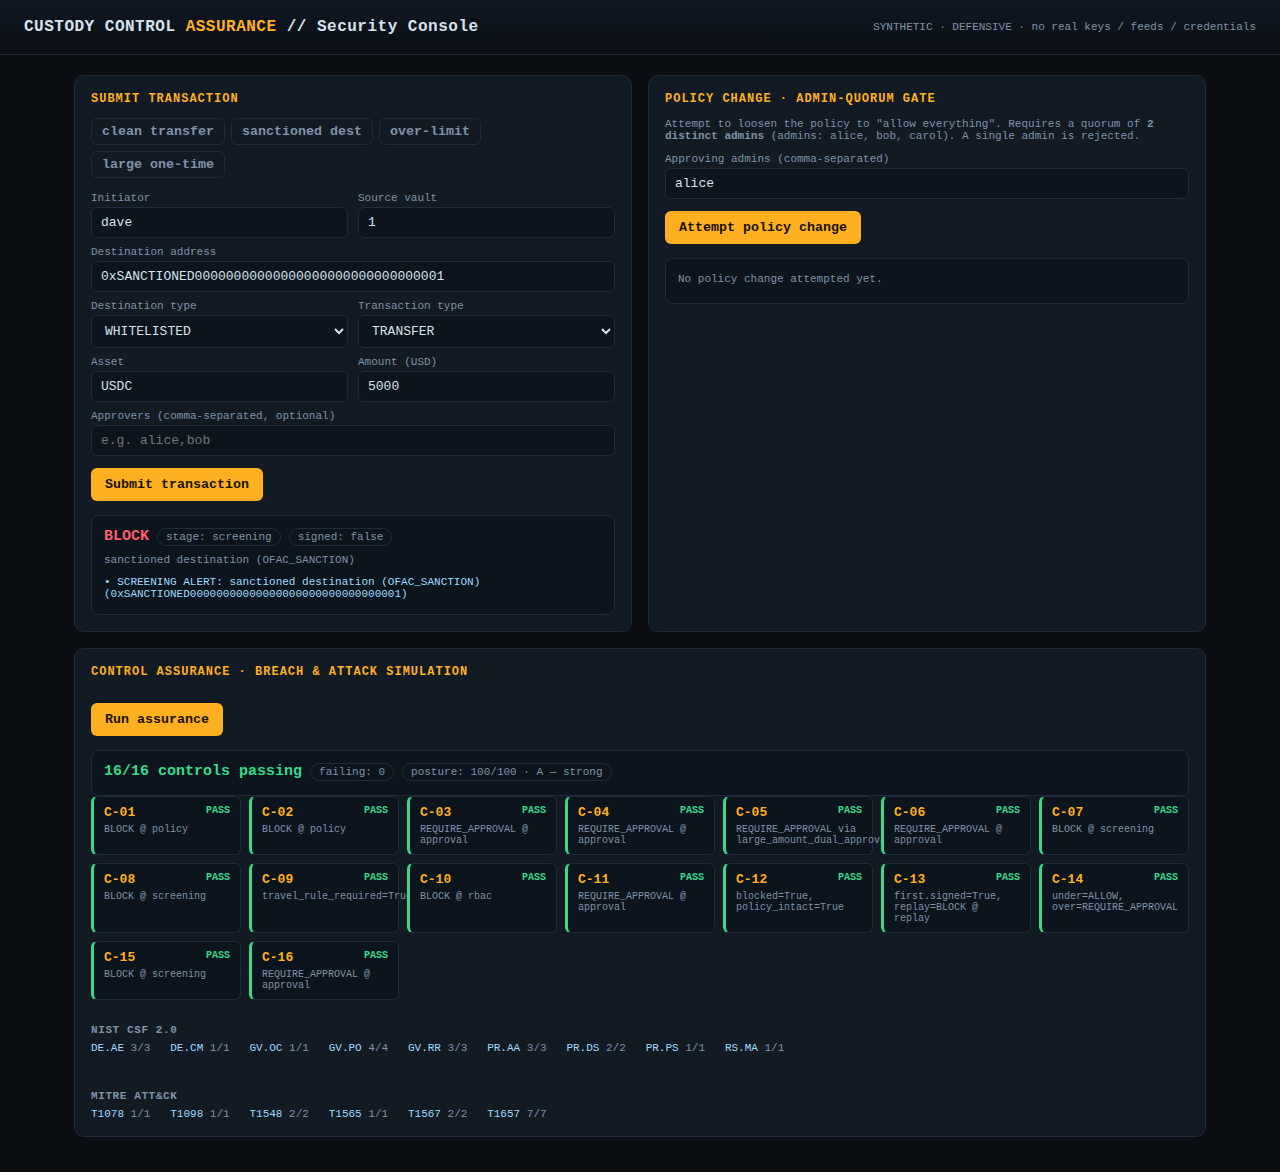Click the GV.OC 1/1 entry

(x=279, y=1048)
